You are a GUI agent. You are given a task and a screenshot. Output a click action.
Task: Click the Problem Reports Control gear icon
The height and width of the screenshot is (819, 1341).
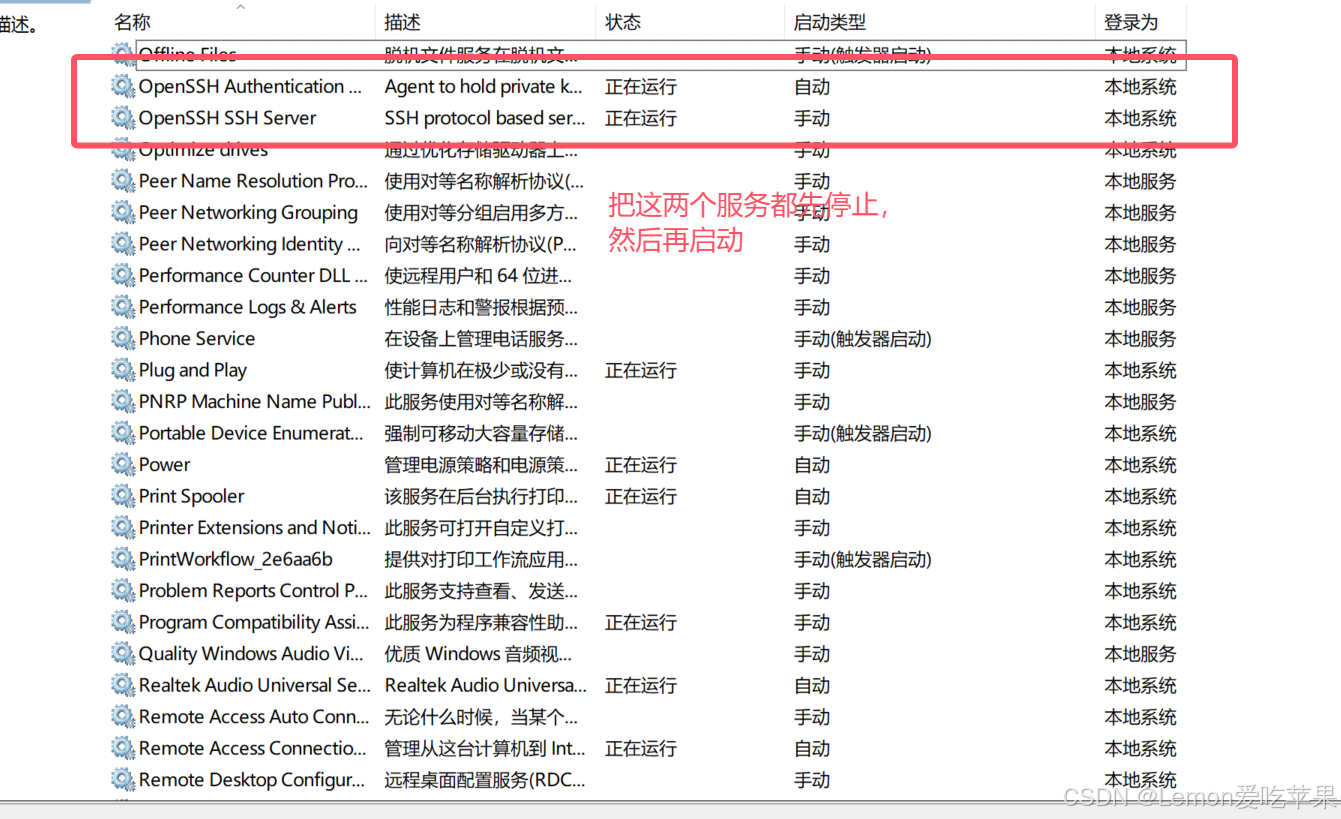coord(123,591)
